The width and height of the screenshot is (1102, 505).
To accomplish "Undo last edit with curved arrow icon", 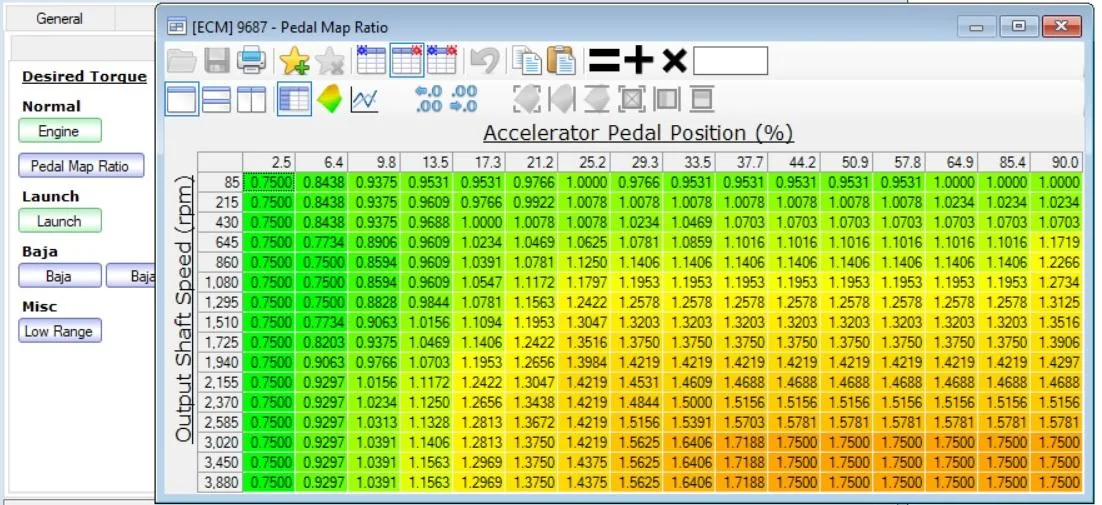I will pos(484,60).
